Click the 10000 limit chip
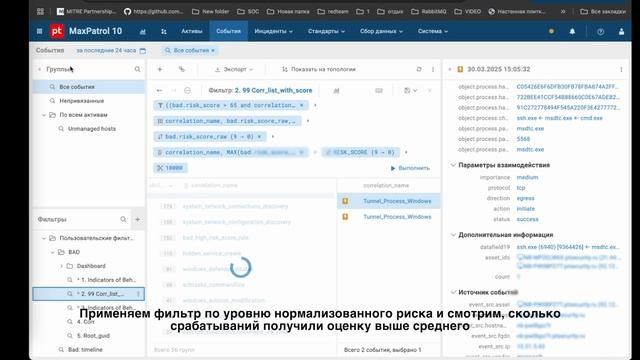 171,168
